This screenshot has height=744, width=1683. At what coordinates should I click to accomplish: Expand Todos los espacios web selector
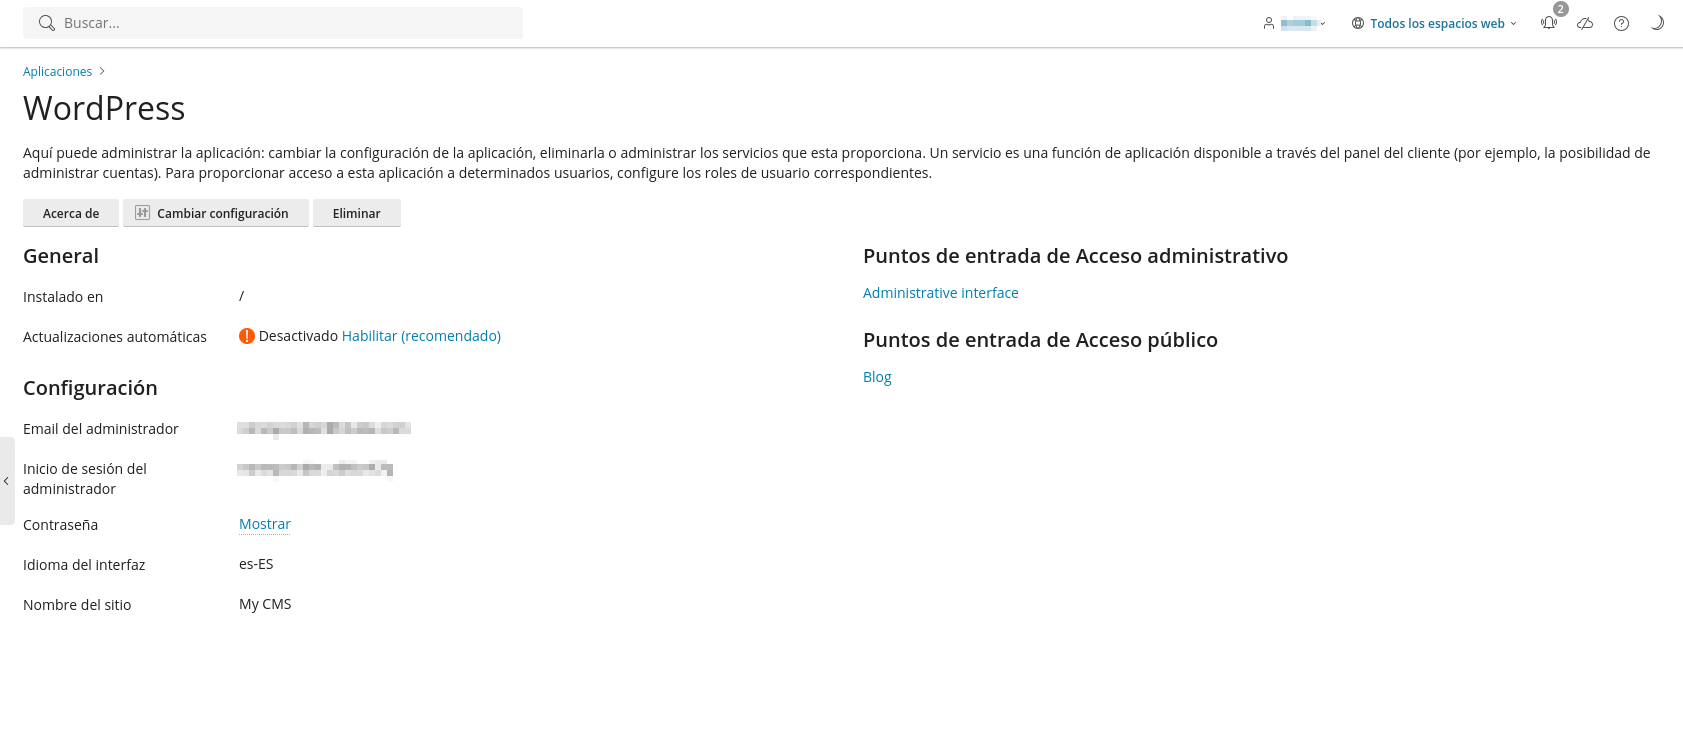[x=1434, y=23]
